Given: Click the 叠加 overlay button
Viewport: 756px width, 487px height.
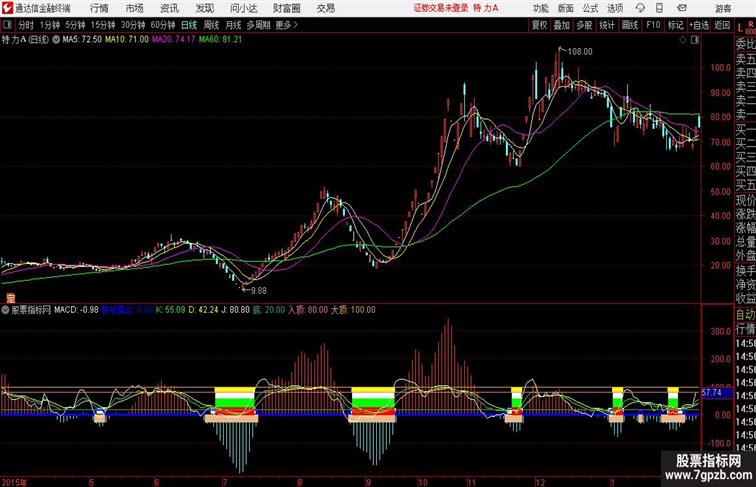Looking at the screenshot, I should point(562,25).
